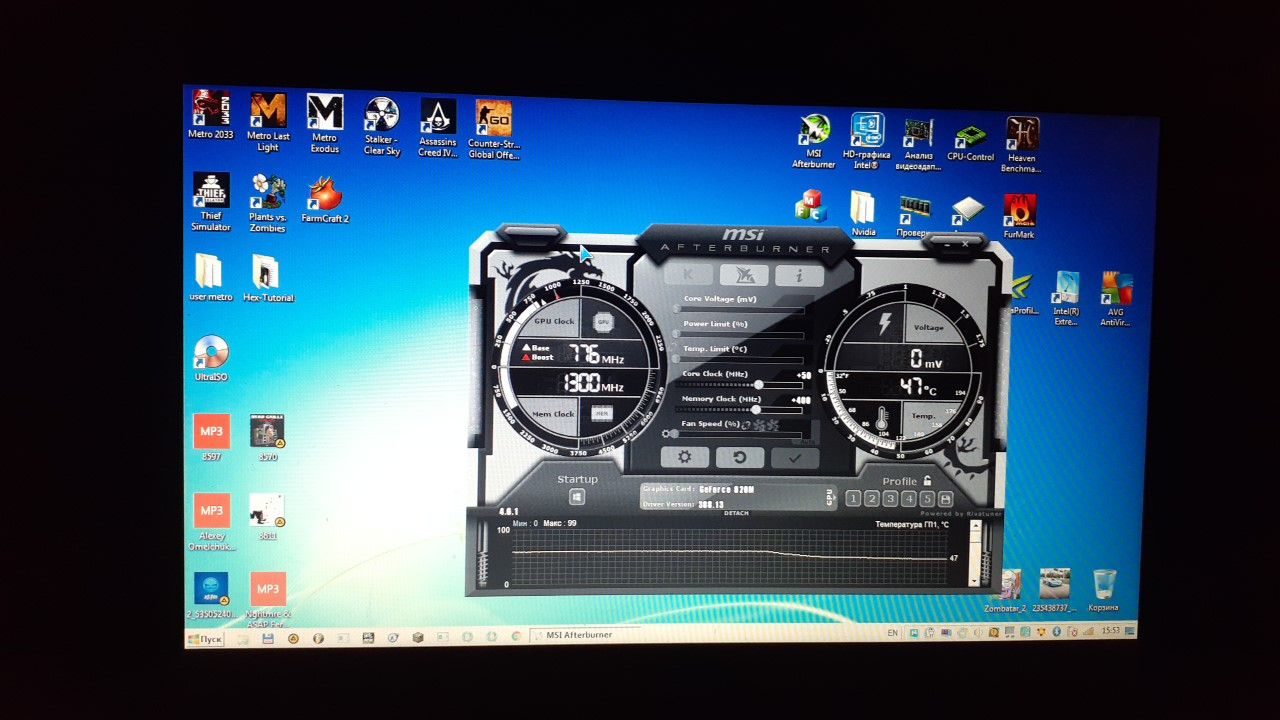This screenshot has width=1280, height=720.
Task: Click the MEM chip icon in clock gauge
Action: (601, 412)
